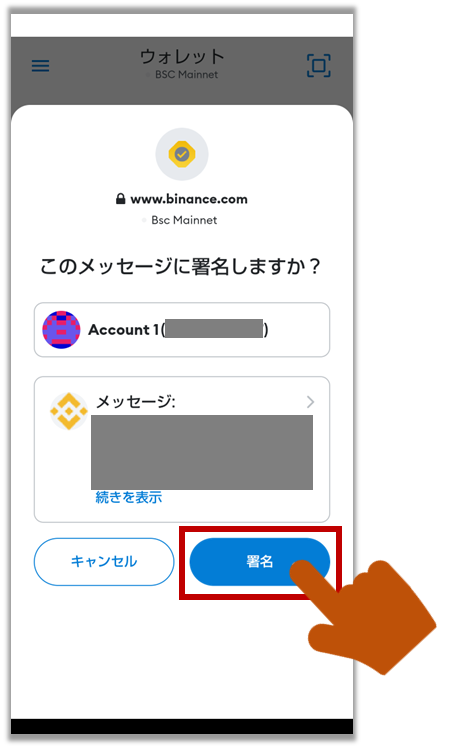Click the ウォレット title in the header

click(182, 57)
